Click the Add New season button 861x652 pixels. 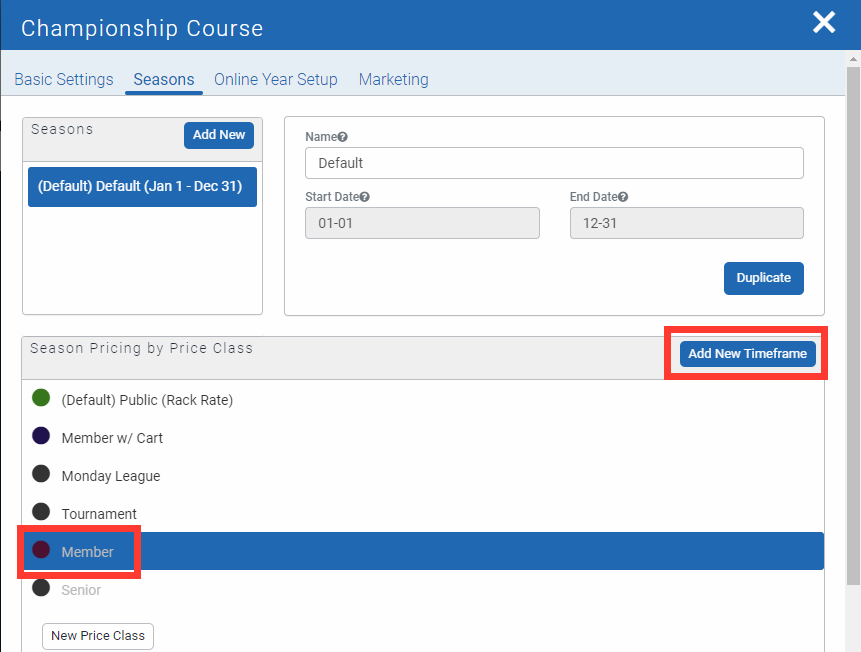(218, 135)
